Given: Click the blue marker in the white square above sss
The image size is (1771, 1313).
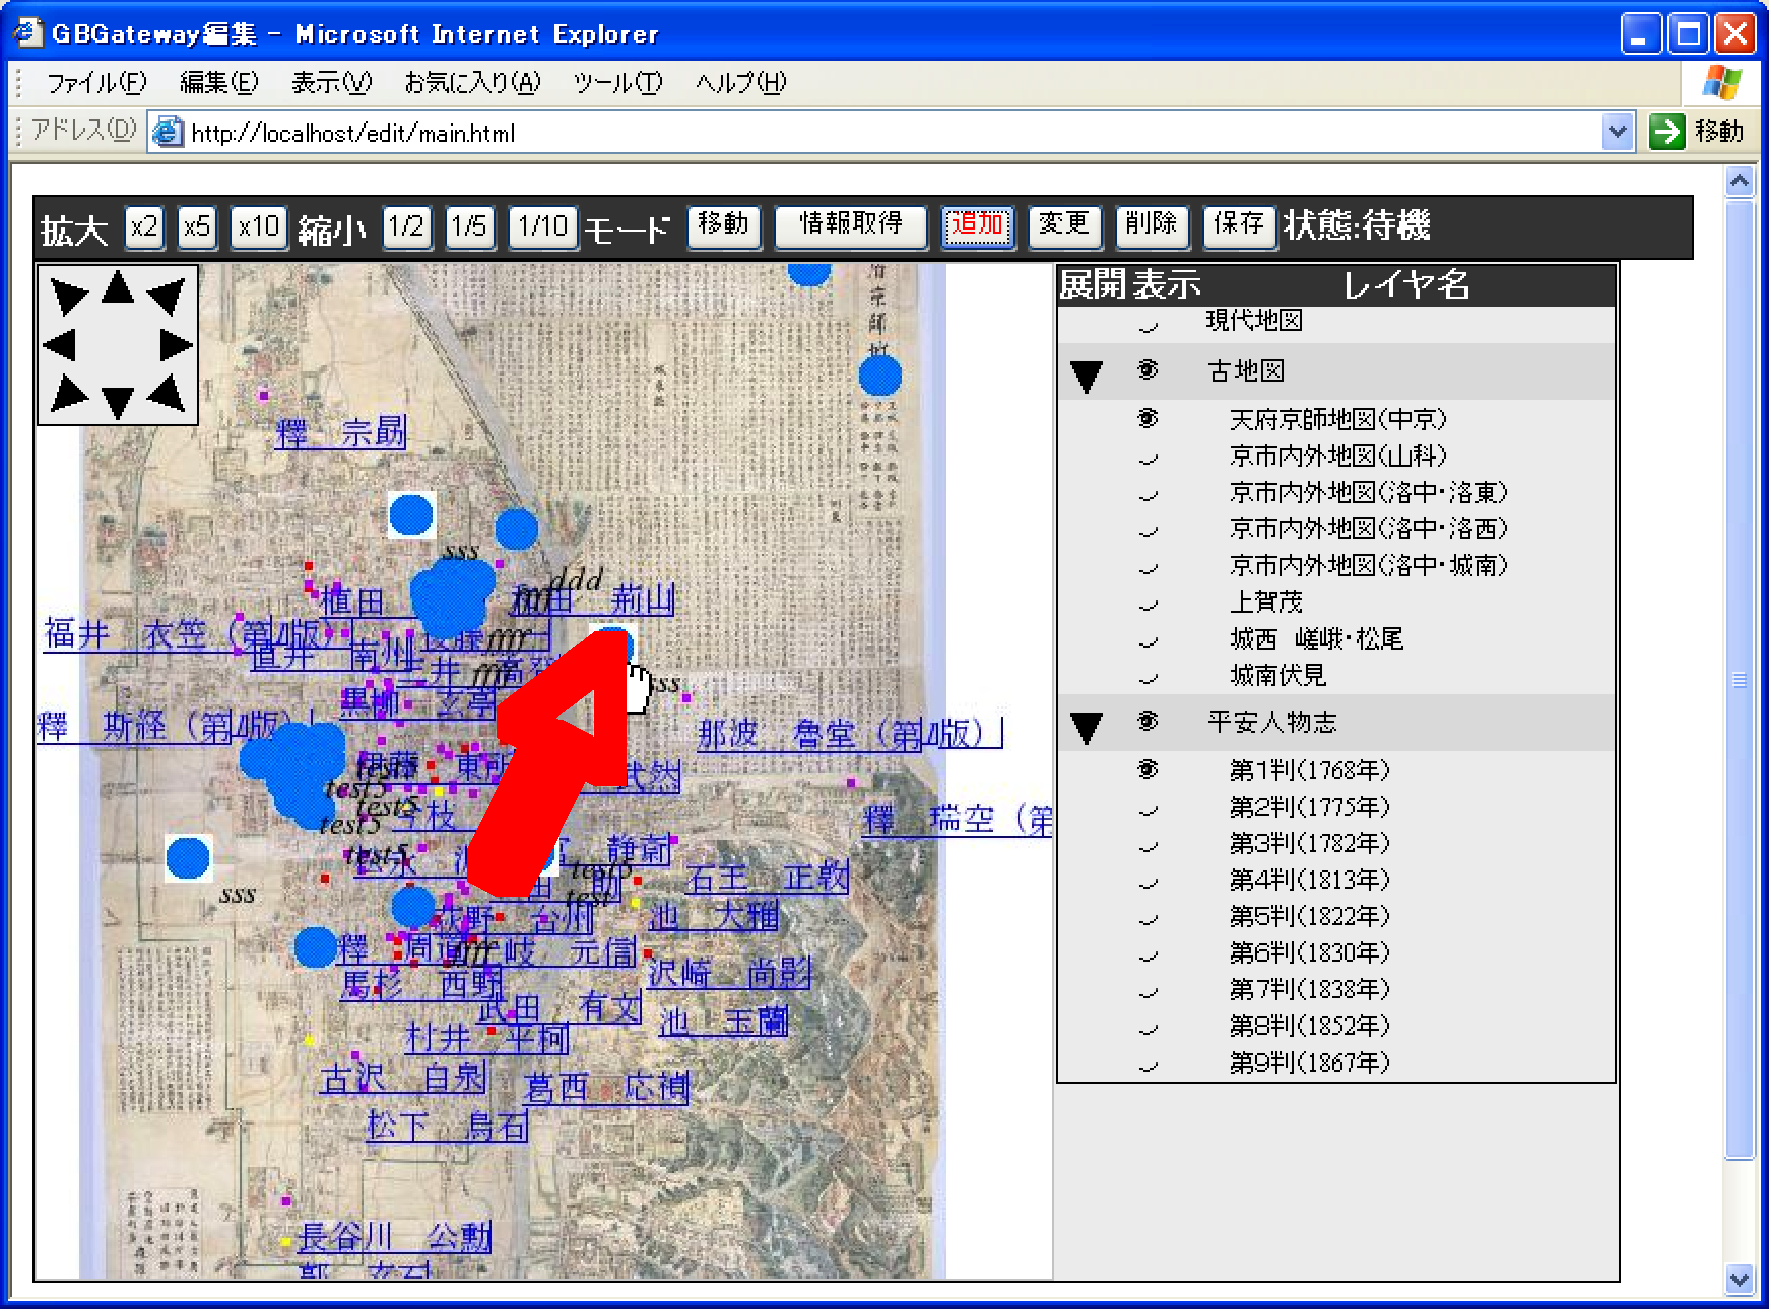Looking at the screenshot, I should [x=188, y=858].
